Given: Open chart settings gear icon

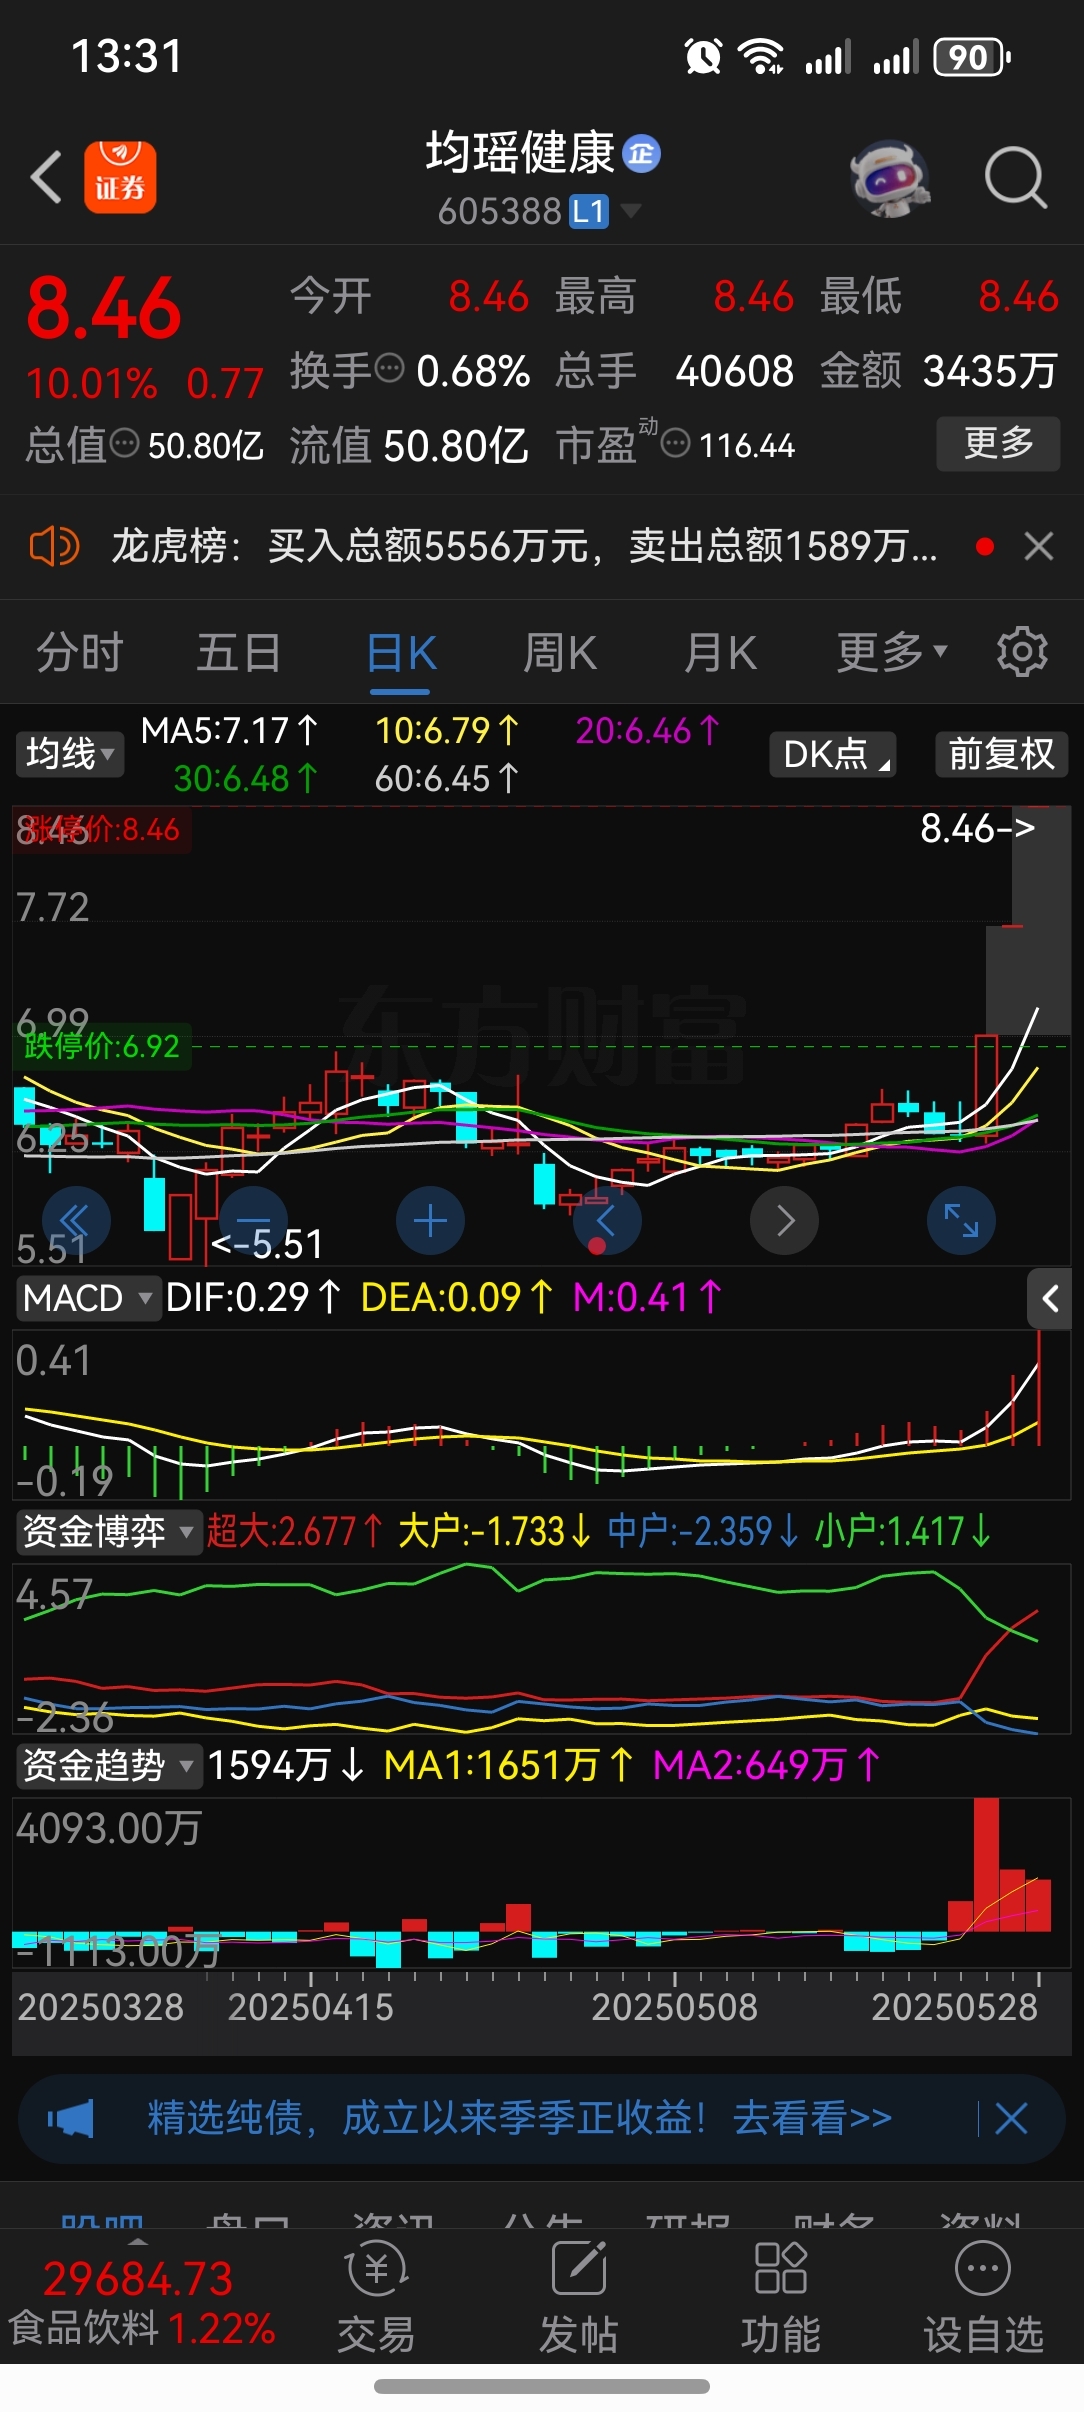Looking at the screenshot, I should [1022, 652].
